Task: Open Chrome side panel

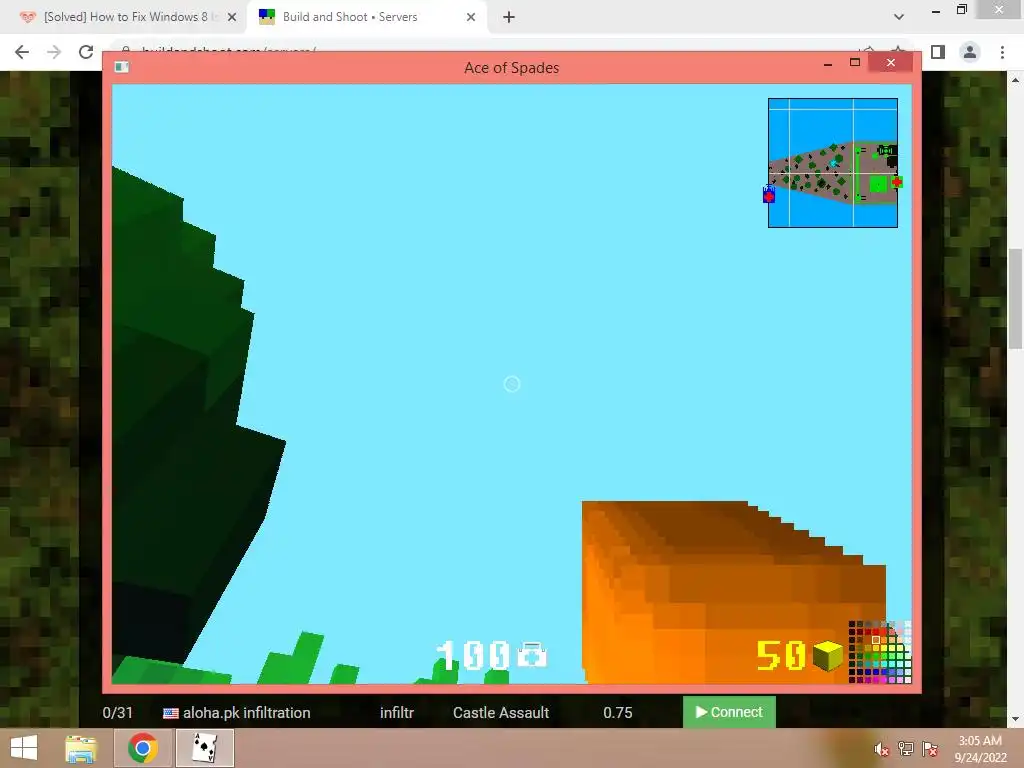Action: tap(938, 52)
